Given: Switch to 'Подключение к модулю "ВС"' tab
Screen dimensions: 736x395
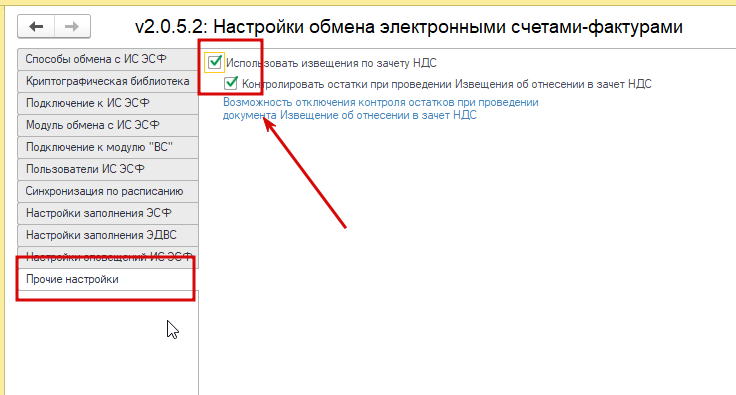Looking at the screenshot, I should coord(107,147).
